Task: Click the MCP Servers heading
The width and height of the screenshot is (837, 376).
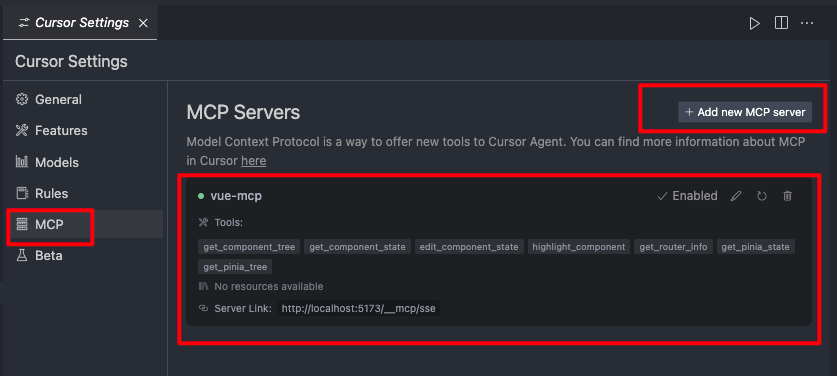Action: (x=243, y=112)
